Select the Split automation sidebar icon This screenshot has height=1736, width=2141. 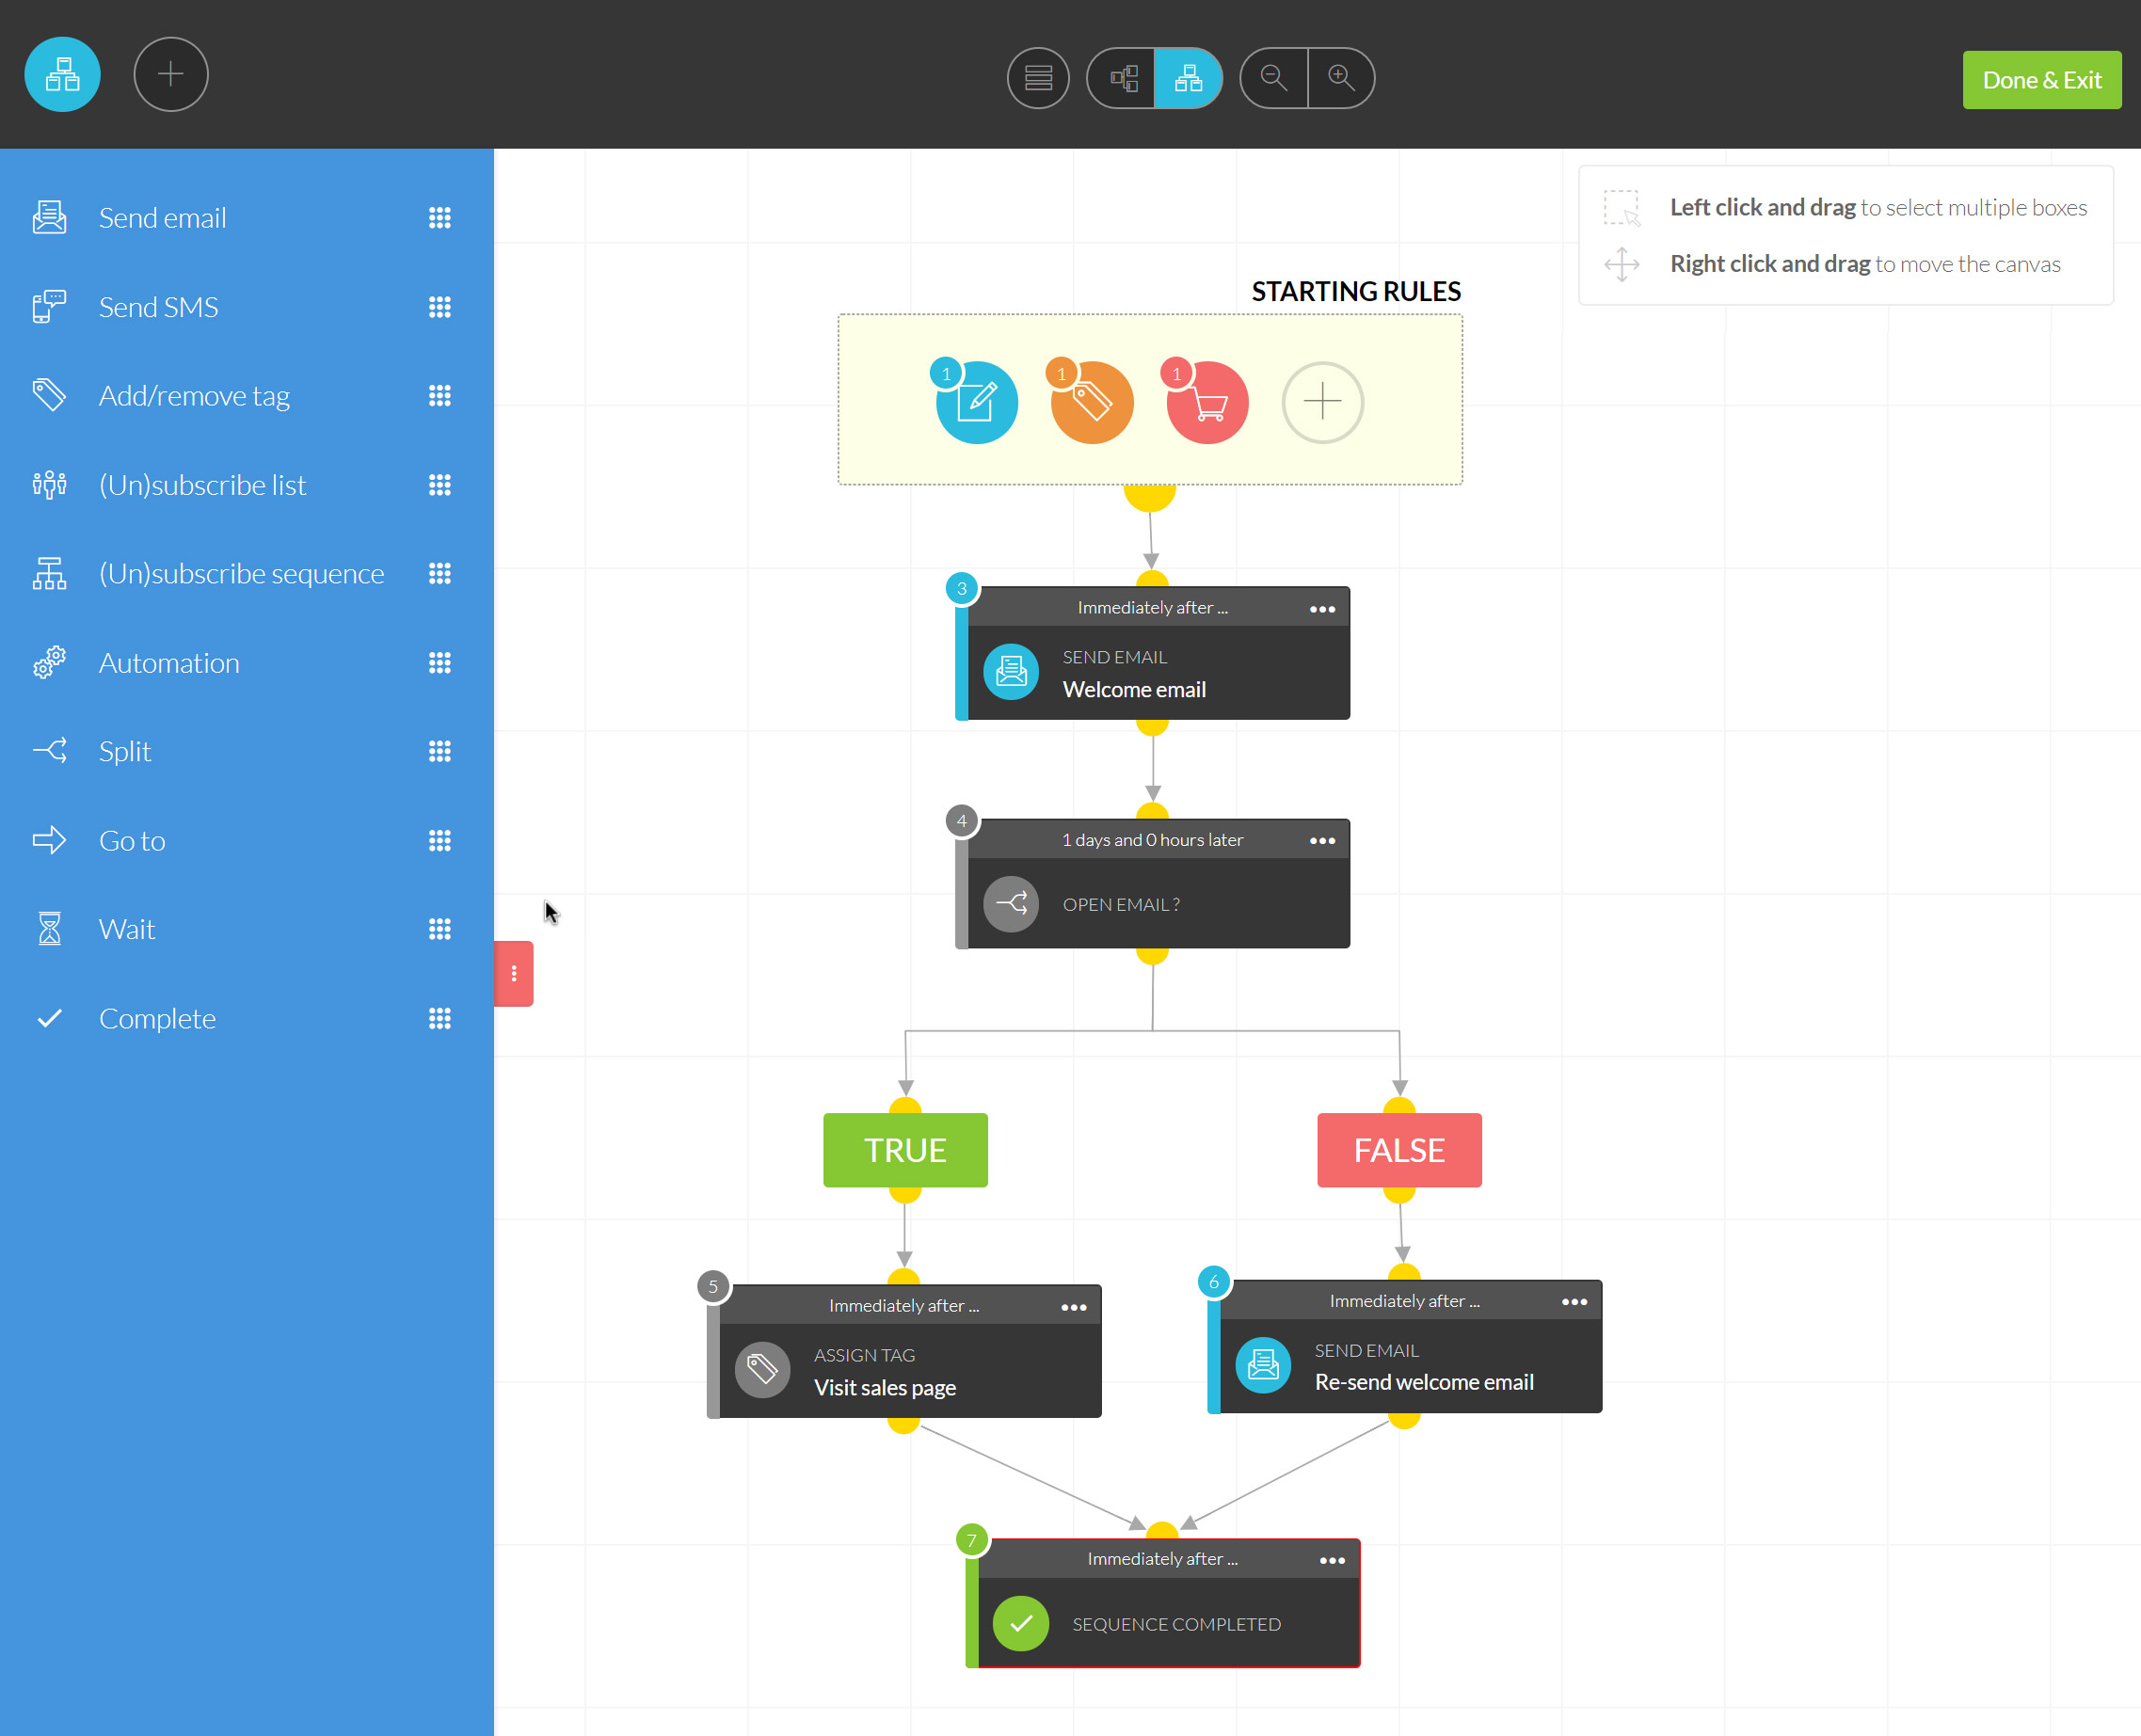(x=52, y=751)
